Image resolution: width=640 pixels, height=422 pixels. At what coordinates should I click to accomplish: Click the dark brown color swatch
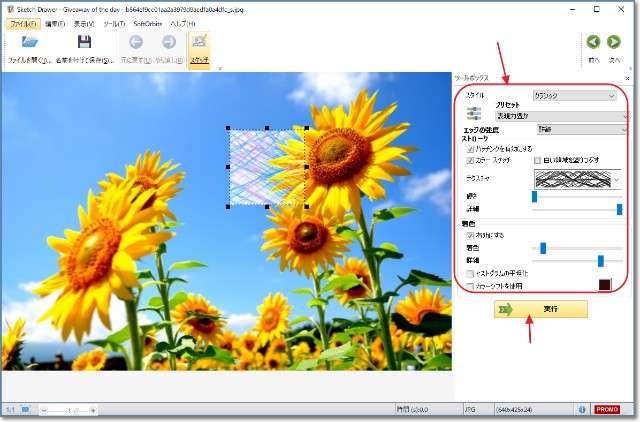[x=604, y=285]
